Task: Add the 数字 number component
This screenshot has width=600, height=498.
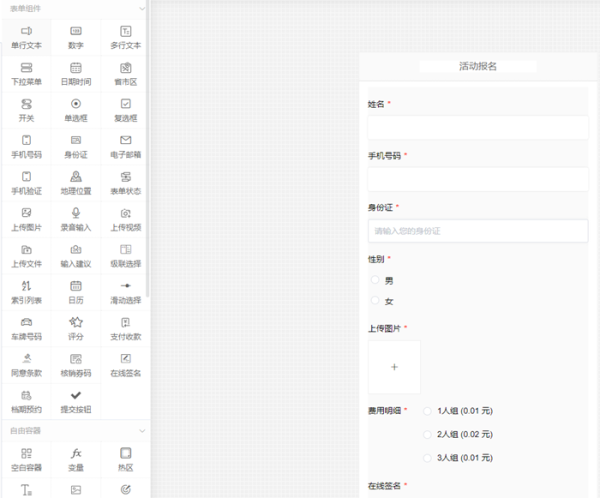Action: 76,38
